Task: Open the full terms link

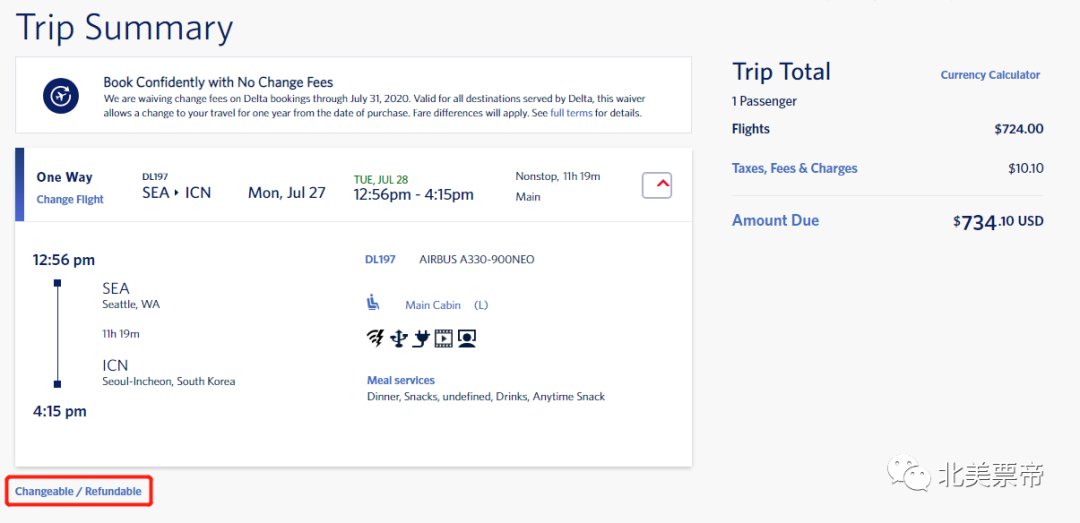Action: point(571,113)
